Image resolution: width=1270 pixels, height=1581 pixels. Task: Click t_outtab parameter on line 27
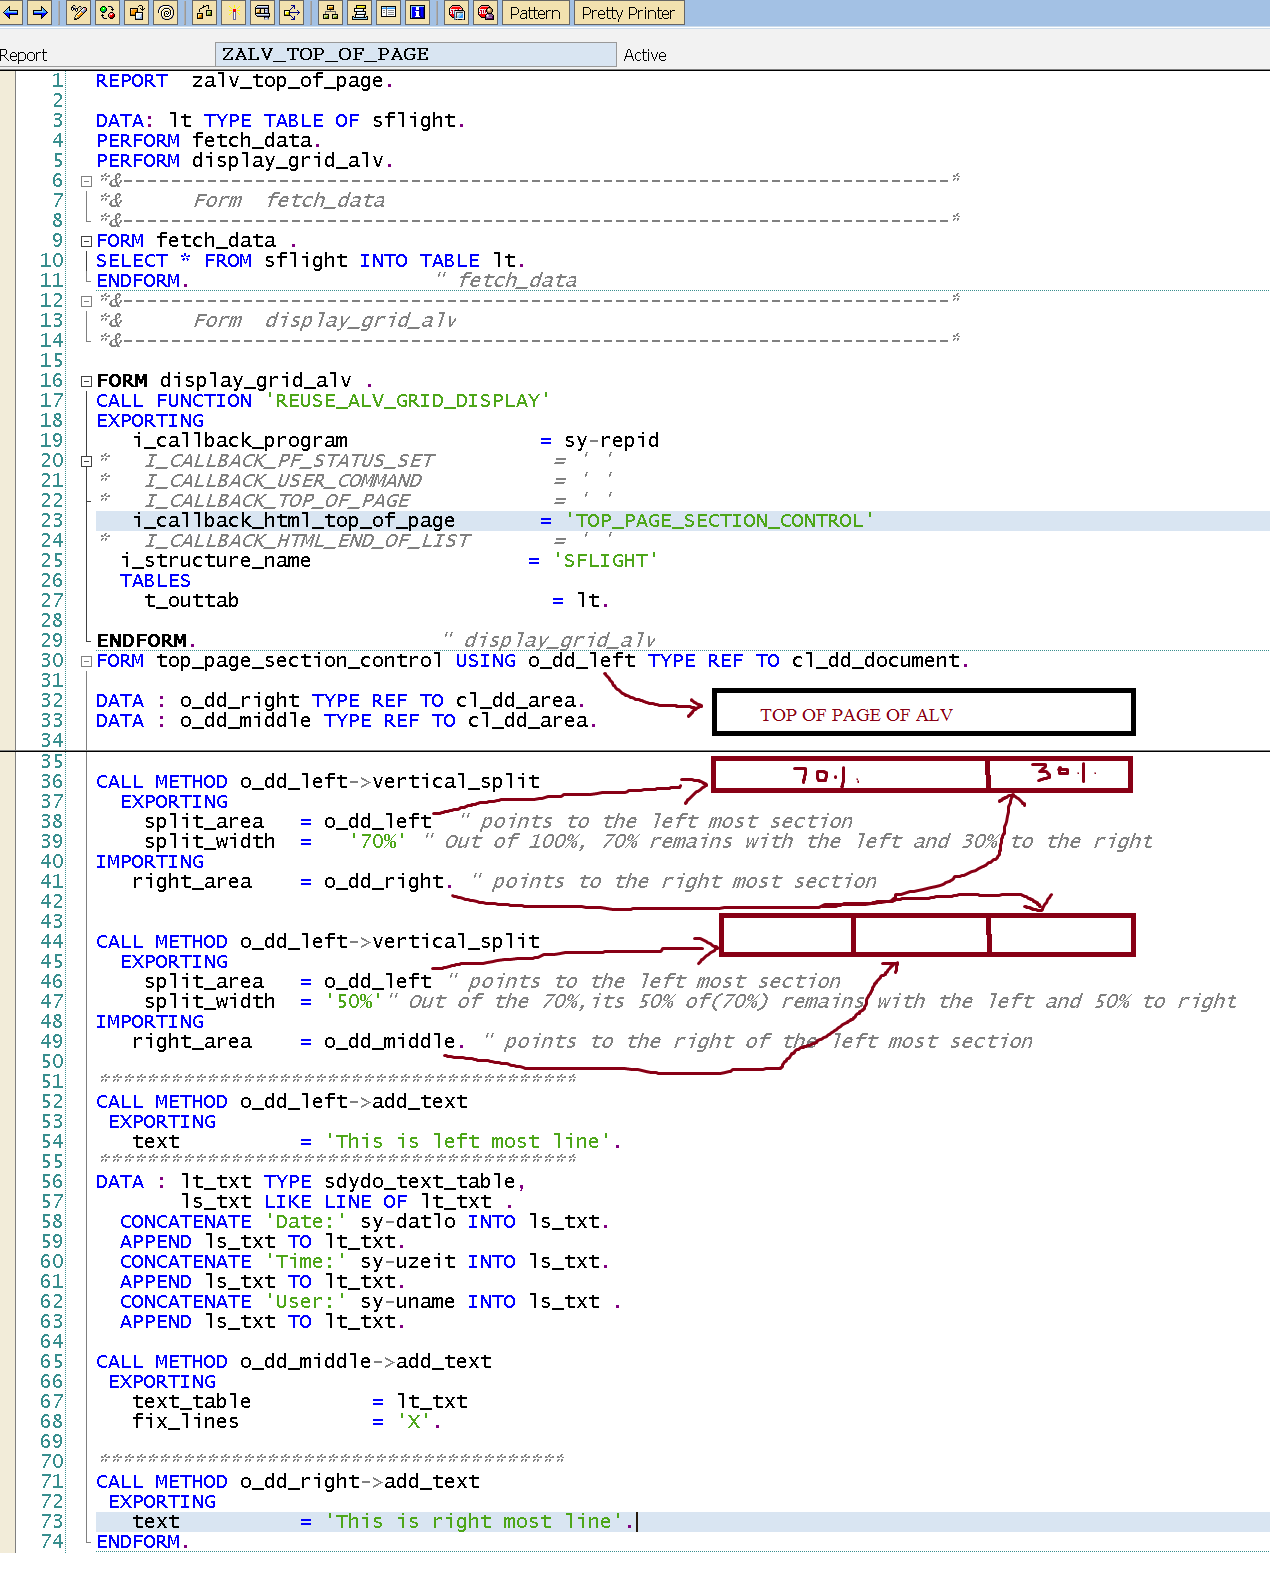pos(192,601)
